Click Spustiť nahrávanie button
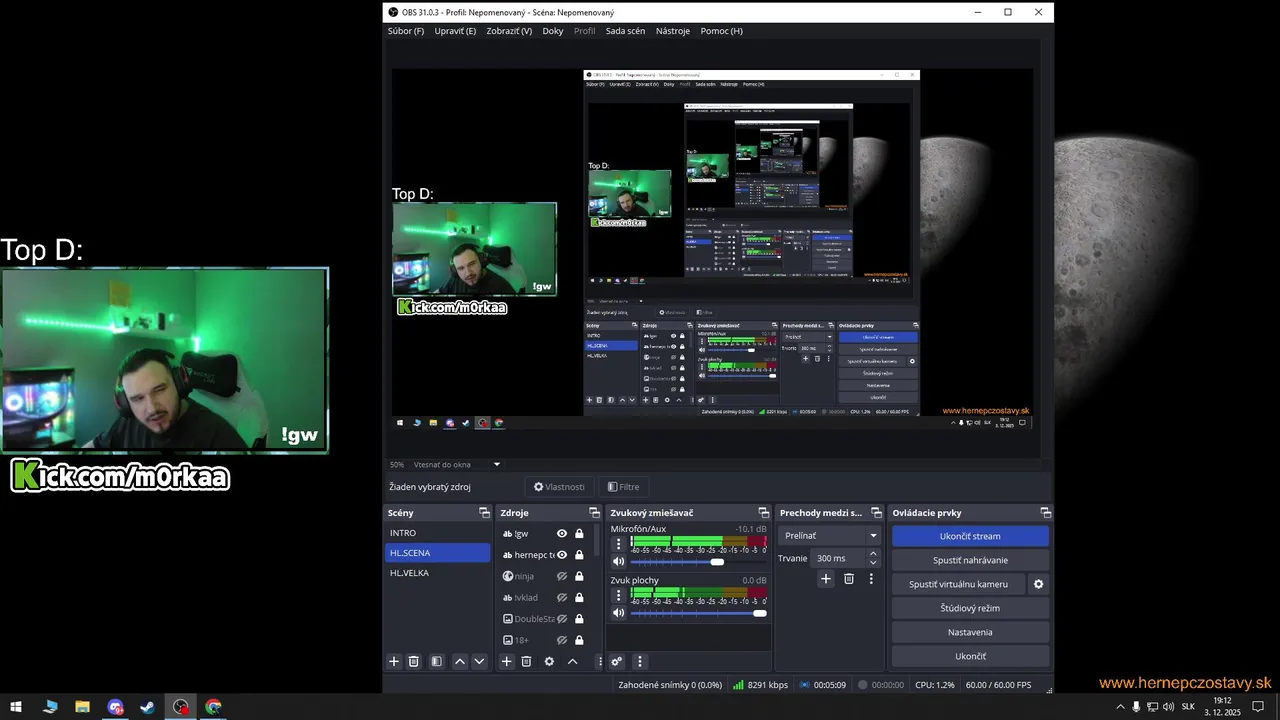 [970, 560]
